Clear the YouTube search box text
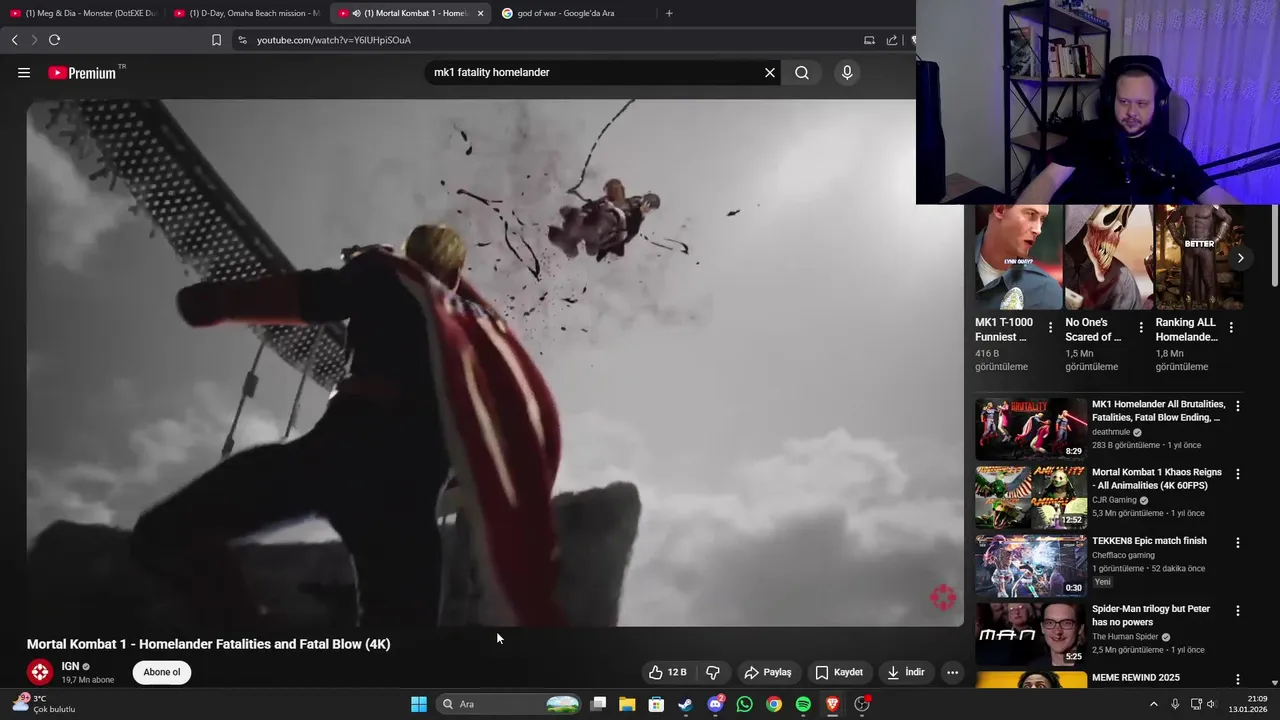The width and height of the screenshot is (1280, 720). point(770,73)
